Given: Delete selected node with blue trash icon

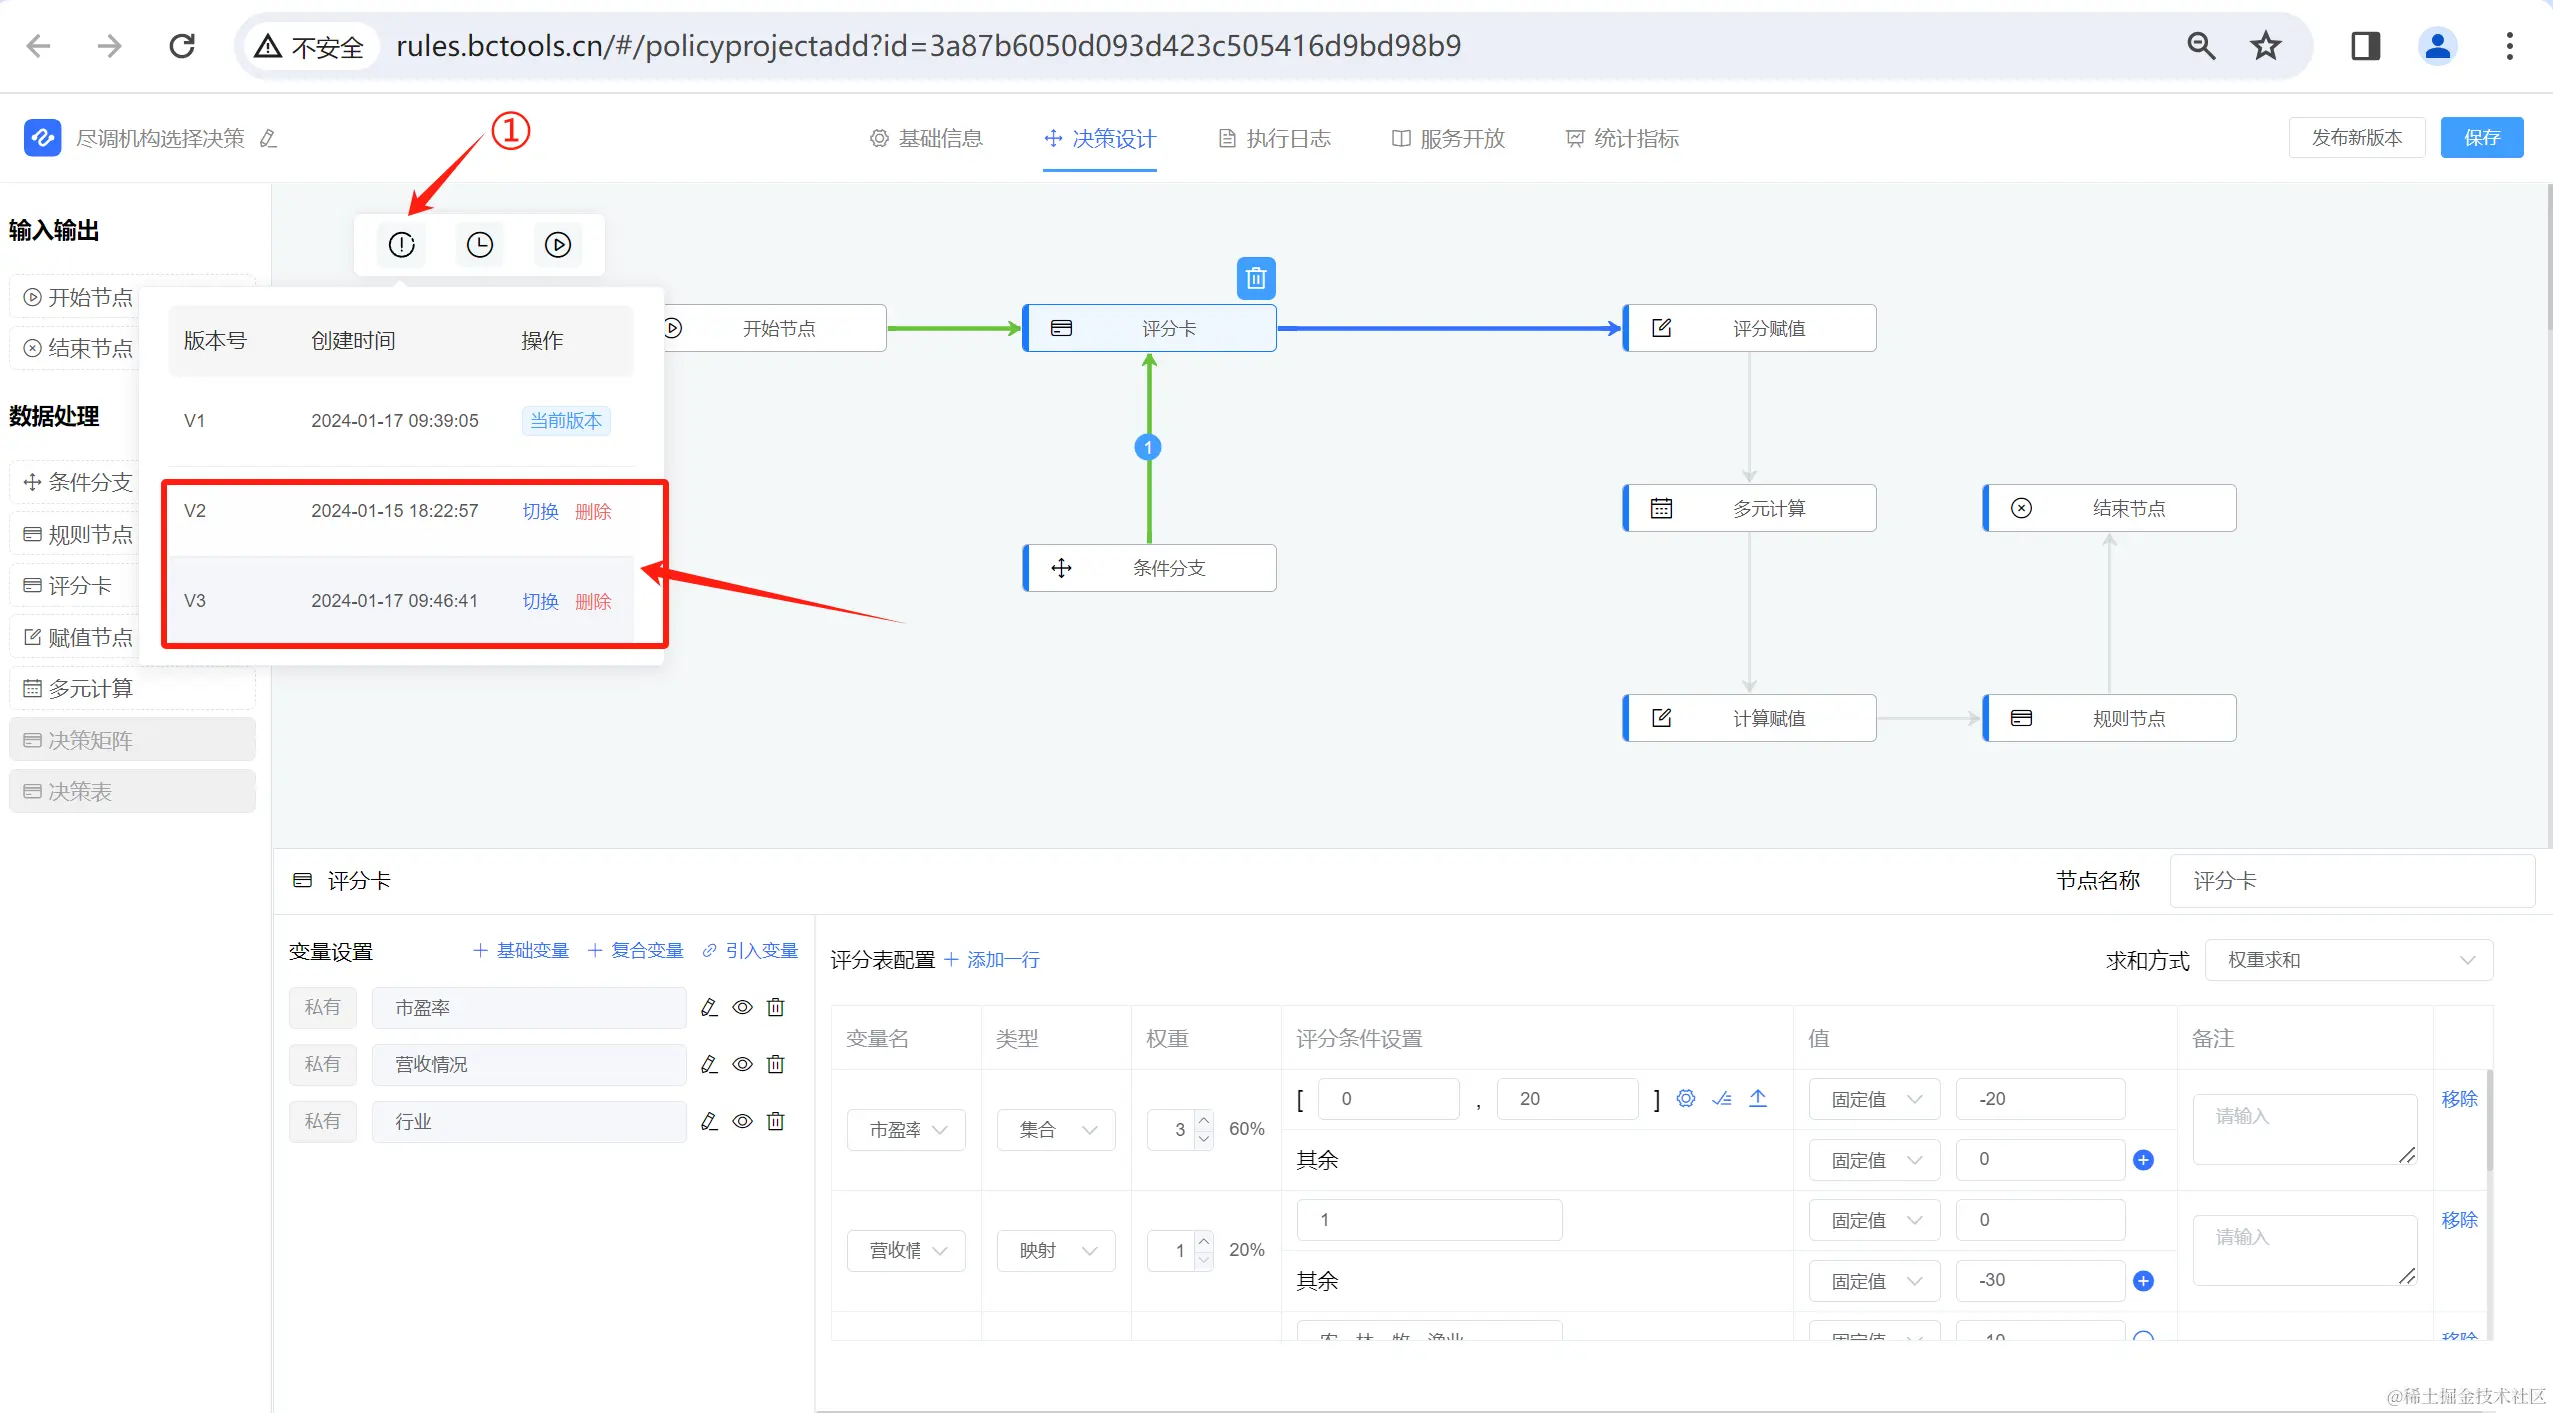Looking at the screenshot, I should [x=1256, y=278].
